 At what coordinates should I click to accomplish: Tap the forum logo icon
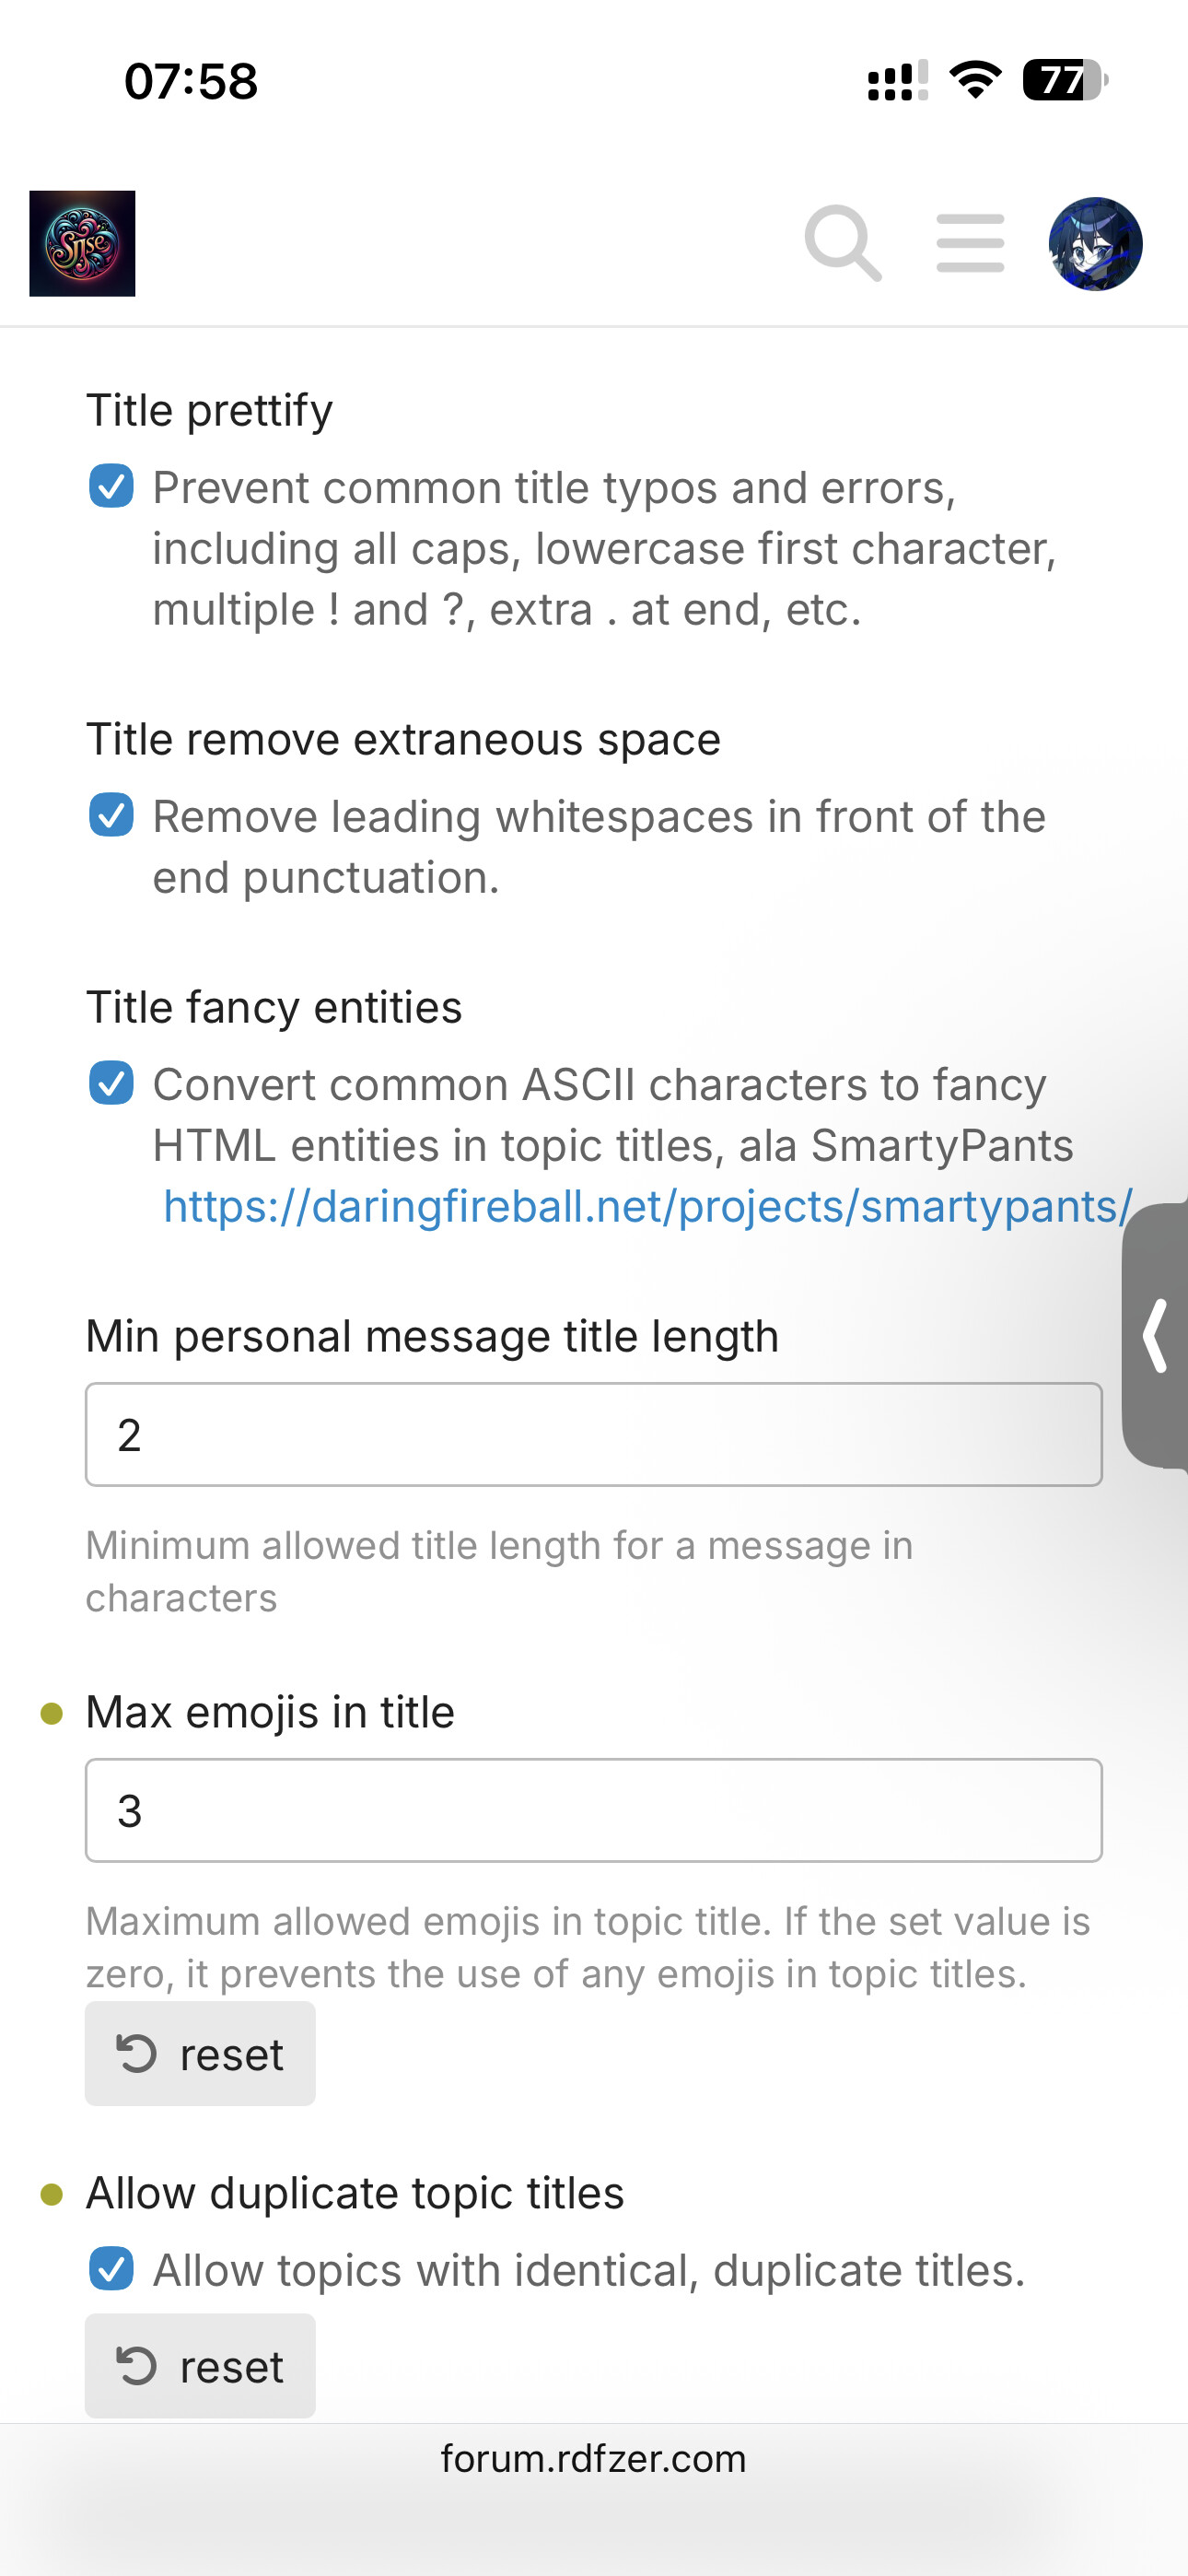(82, 243)
